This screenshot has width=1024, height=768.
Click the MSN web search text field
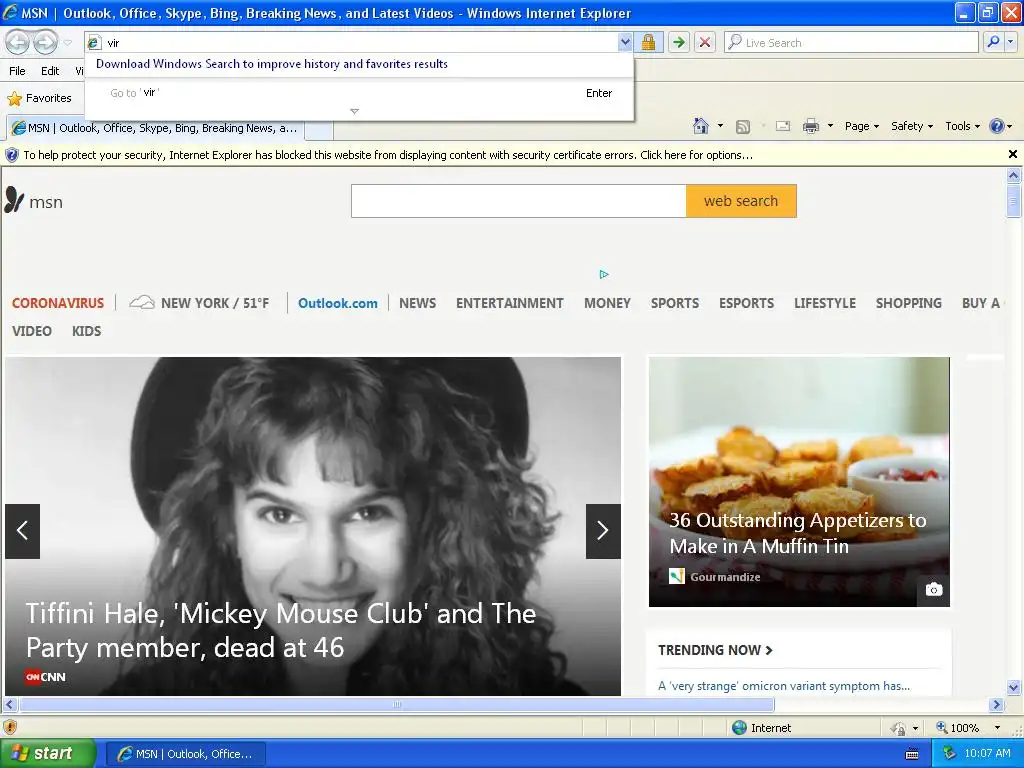(x=519, y=201)
